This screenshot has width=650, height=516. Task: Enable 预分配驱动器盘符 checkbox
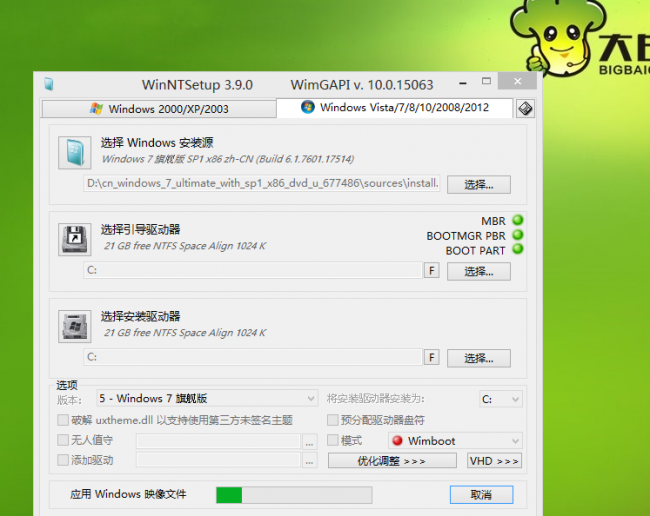[332, 420]
